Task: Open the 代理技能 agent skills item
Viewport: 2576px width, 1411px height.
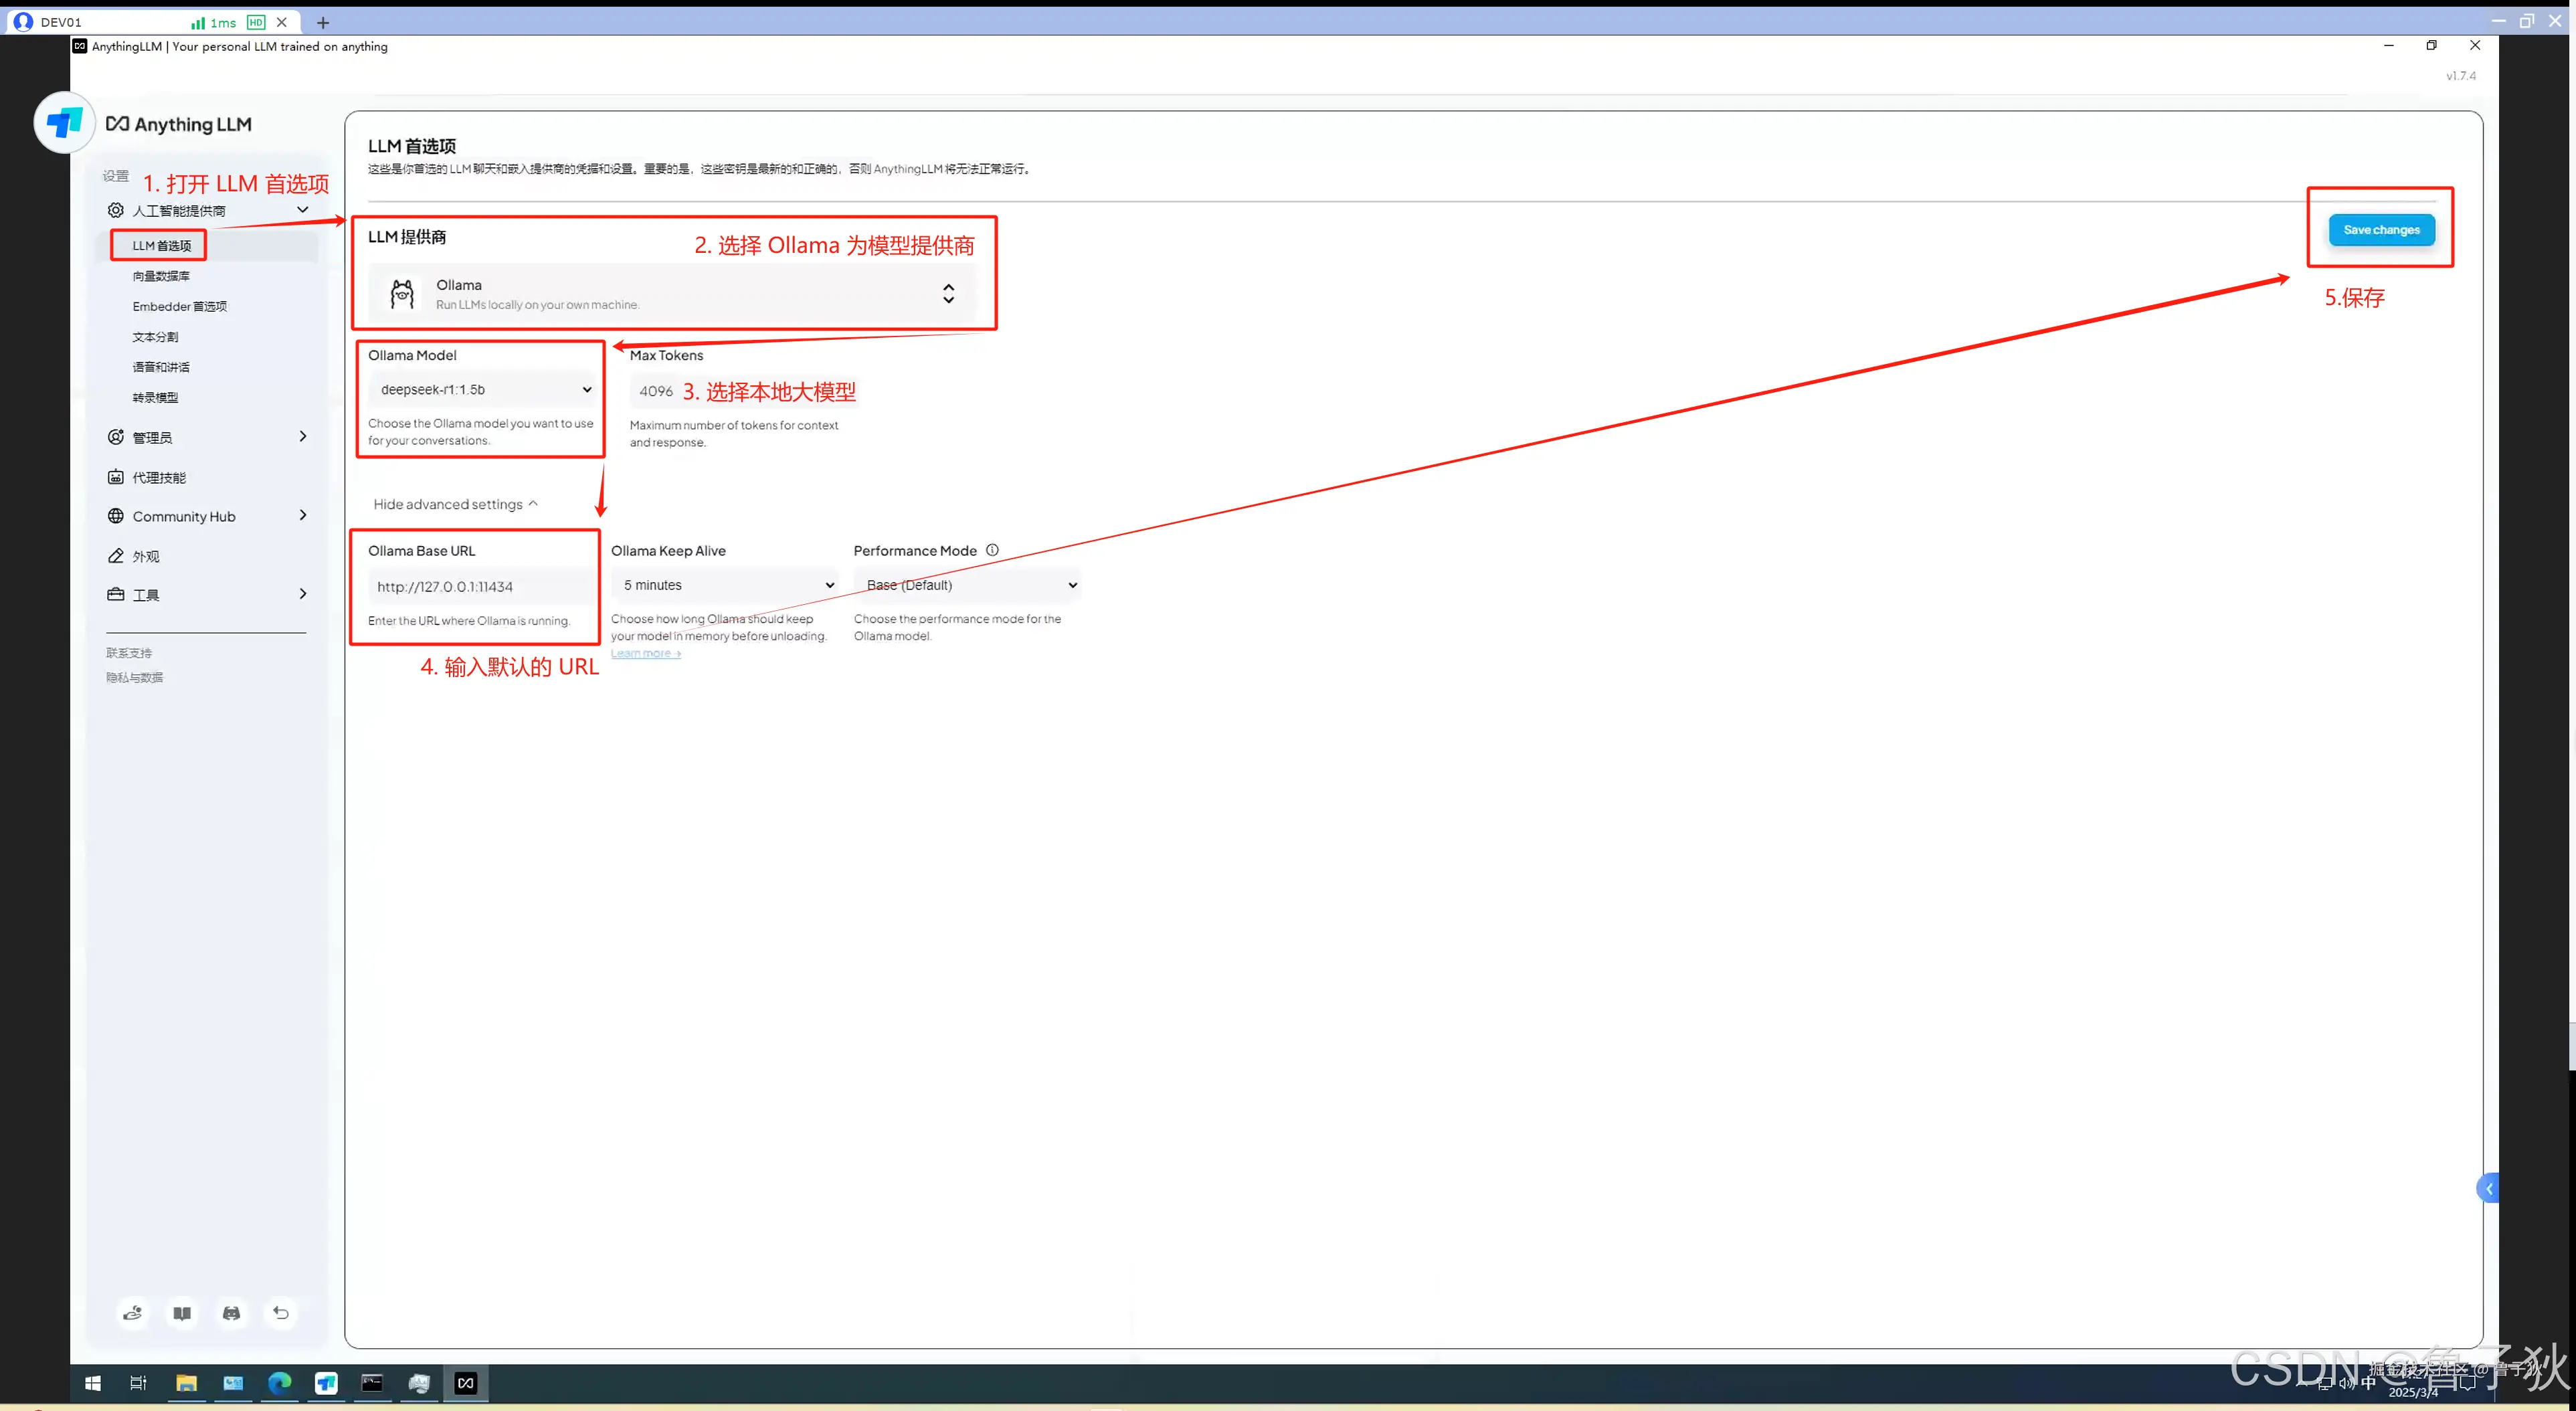Action: tap(159, 477)
